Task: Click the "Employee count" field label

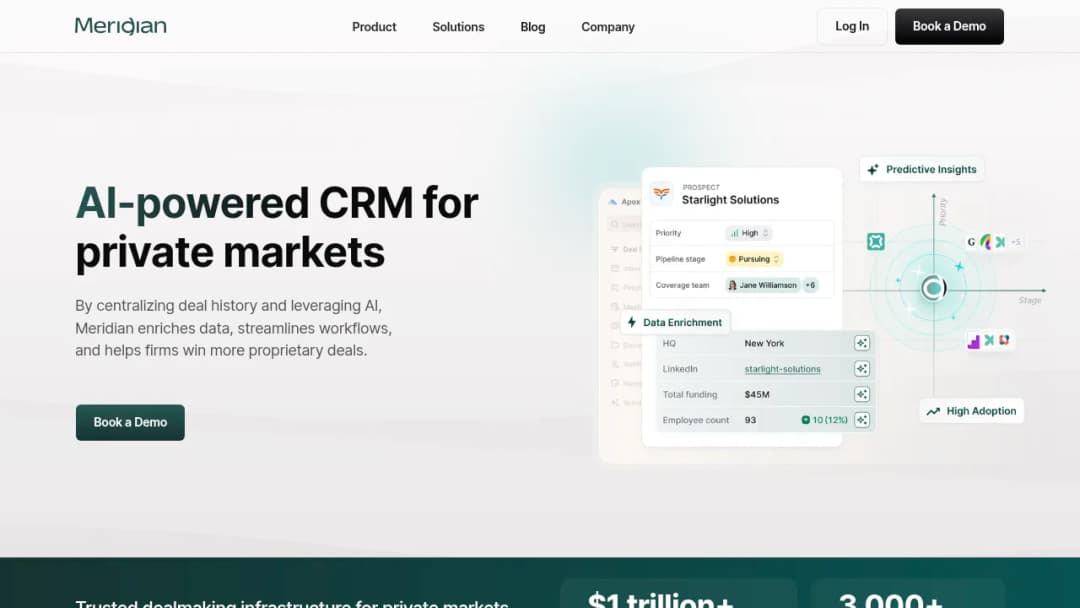Action: (x=696, y=420)
